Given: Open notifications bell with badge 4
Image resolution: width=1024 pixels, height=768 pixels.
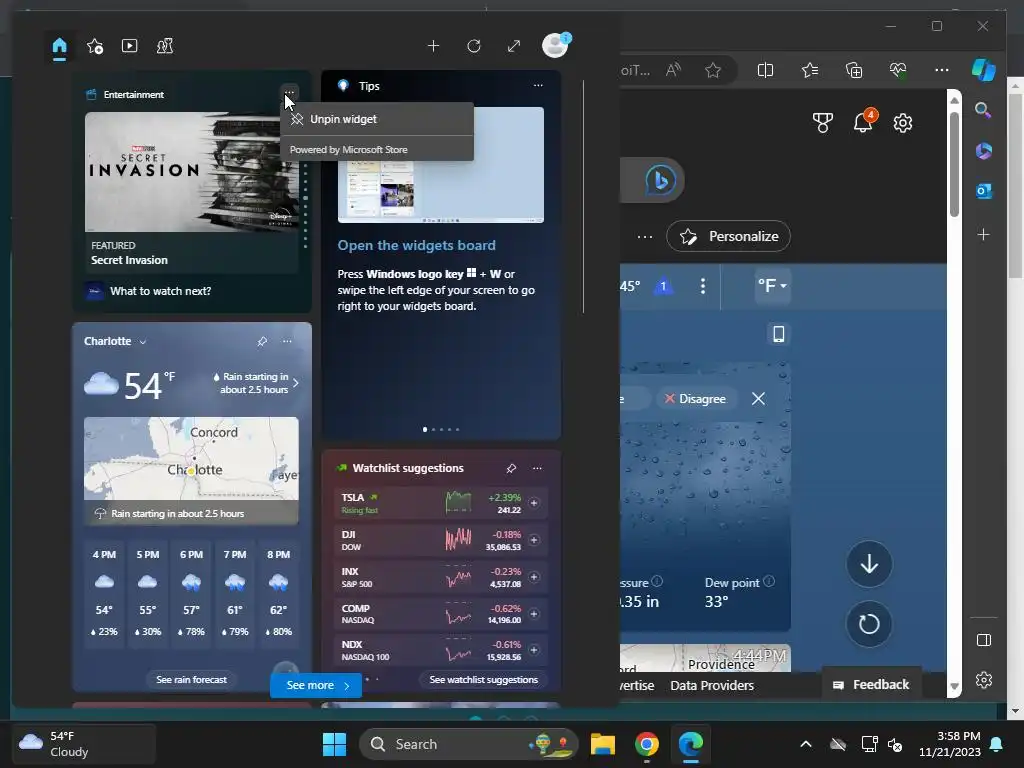Looking at the screenshot, I should 865,121.
